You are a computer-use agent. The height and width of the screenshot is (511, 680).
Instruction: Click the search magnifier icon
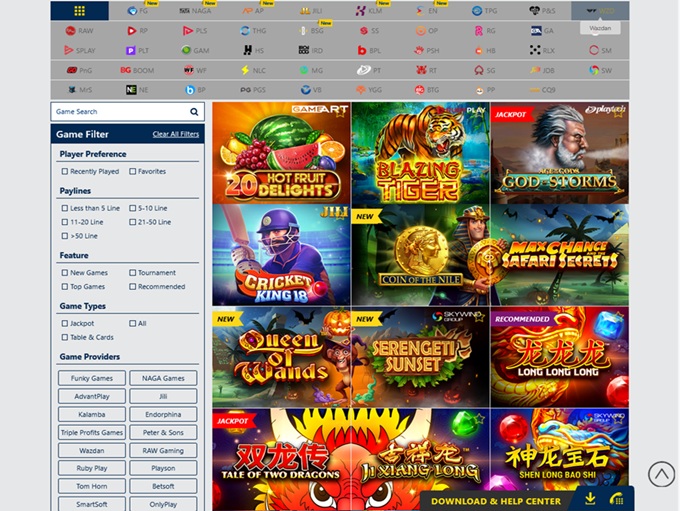(x=194, y=112)
